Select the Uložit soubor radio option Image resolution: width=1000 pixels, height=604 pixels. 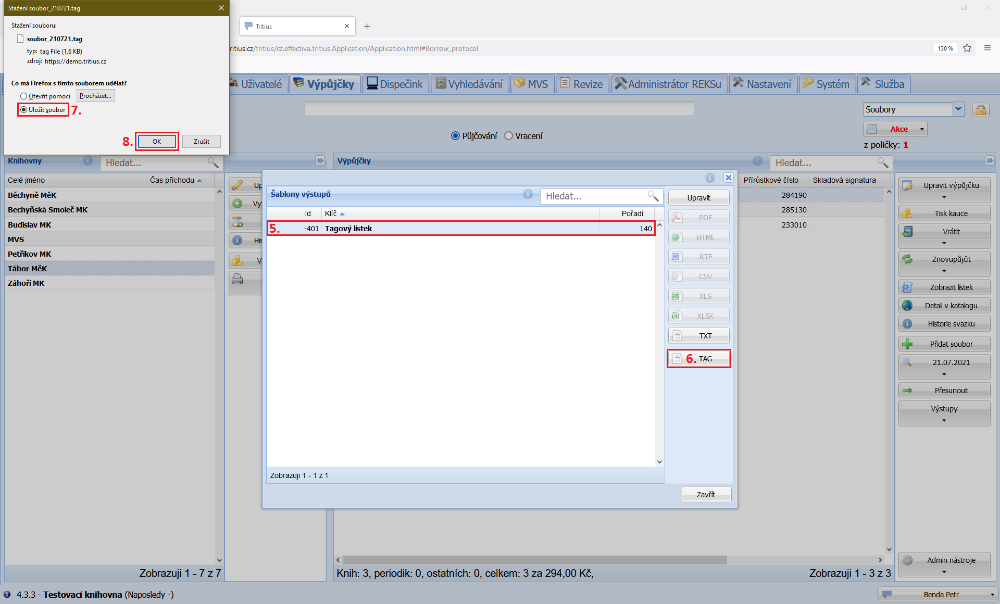click(25, 109)
